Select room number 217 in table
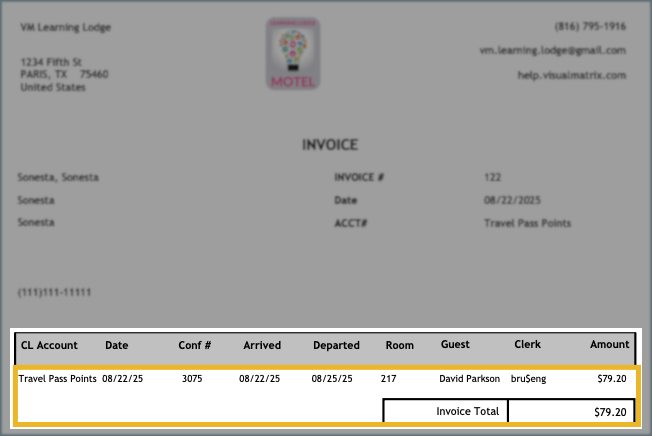 pyautogui.click(x=388, y=379)
